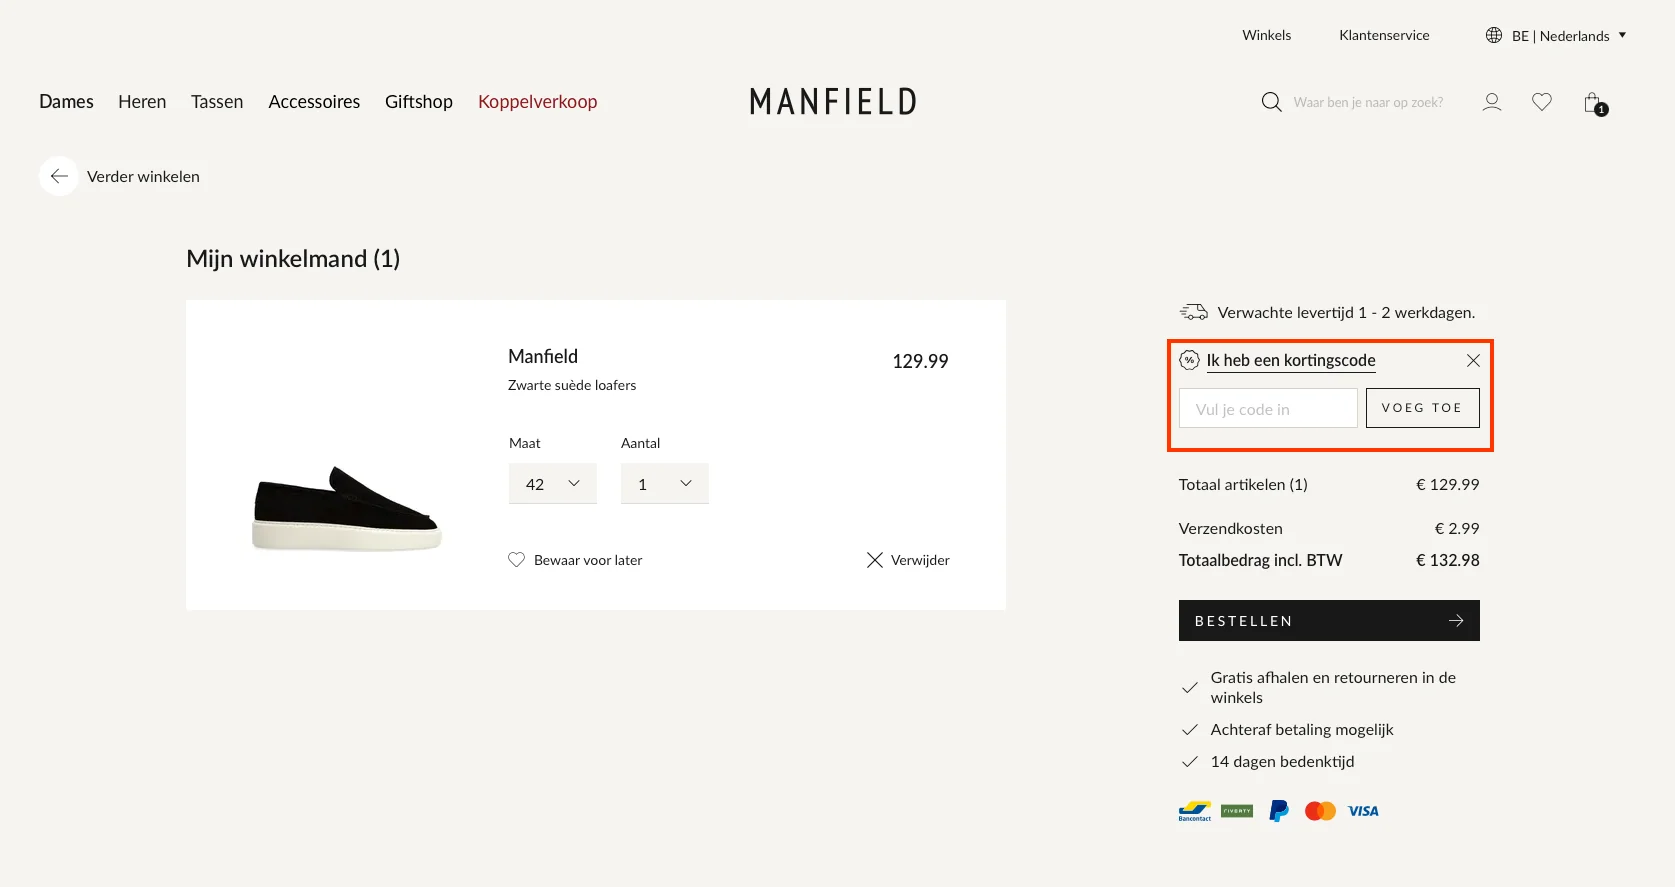
Task: Click the Bancontact payment icon
Action: coord(1193,810)
